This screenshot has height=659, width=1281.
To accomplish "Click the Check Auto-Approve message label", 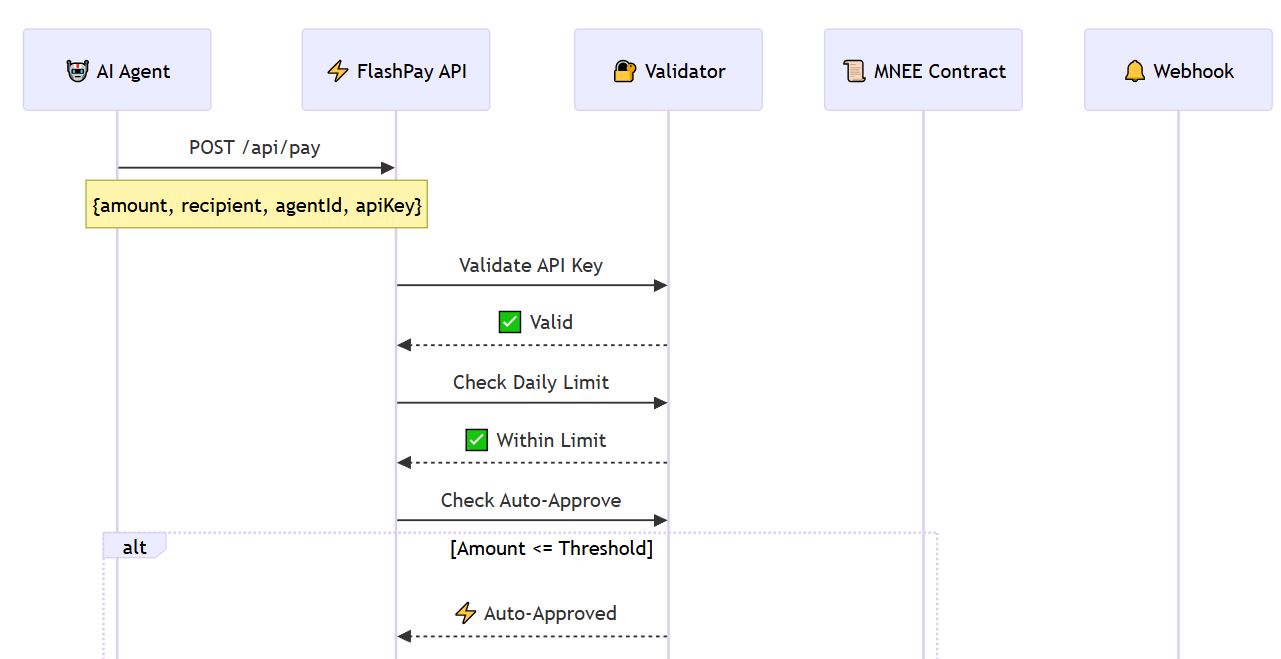I will pyautogui.click(x=531, y=500).
